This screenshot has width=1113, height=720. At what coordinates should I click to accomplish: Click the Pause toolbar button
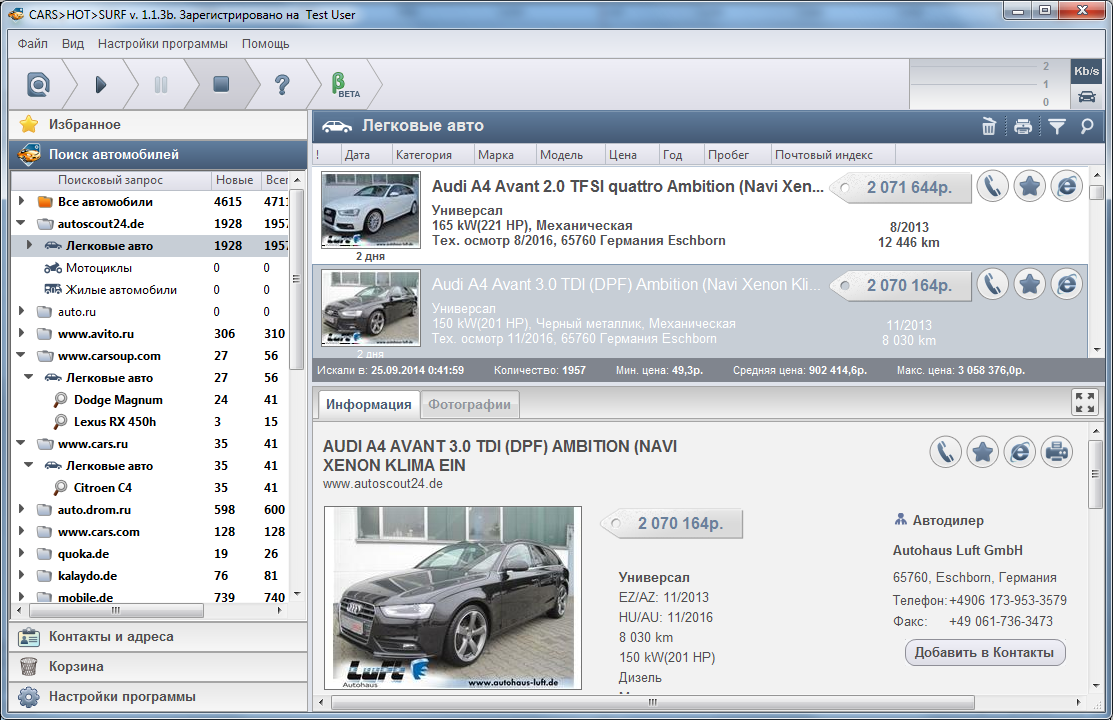click(161, 84)
